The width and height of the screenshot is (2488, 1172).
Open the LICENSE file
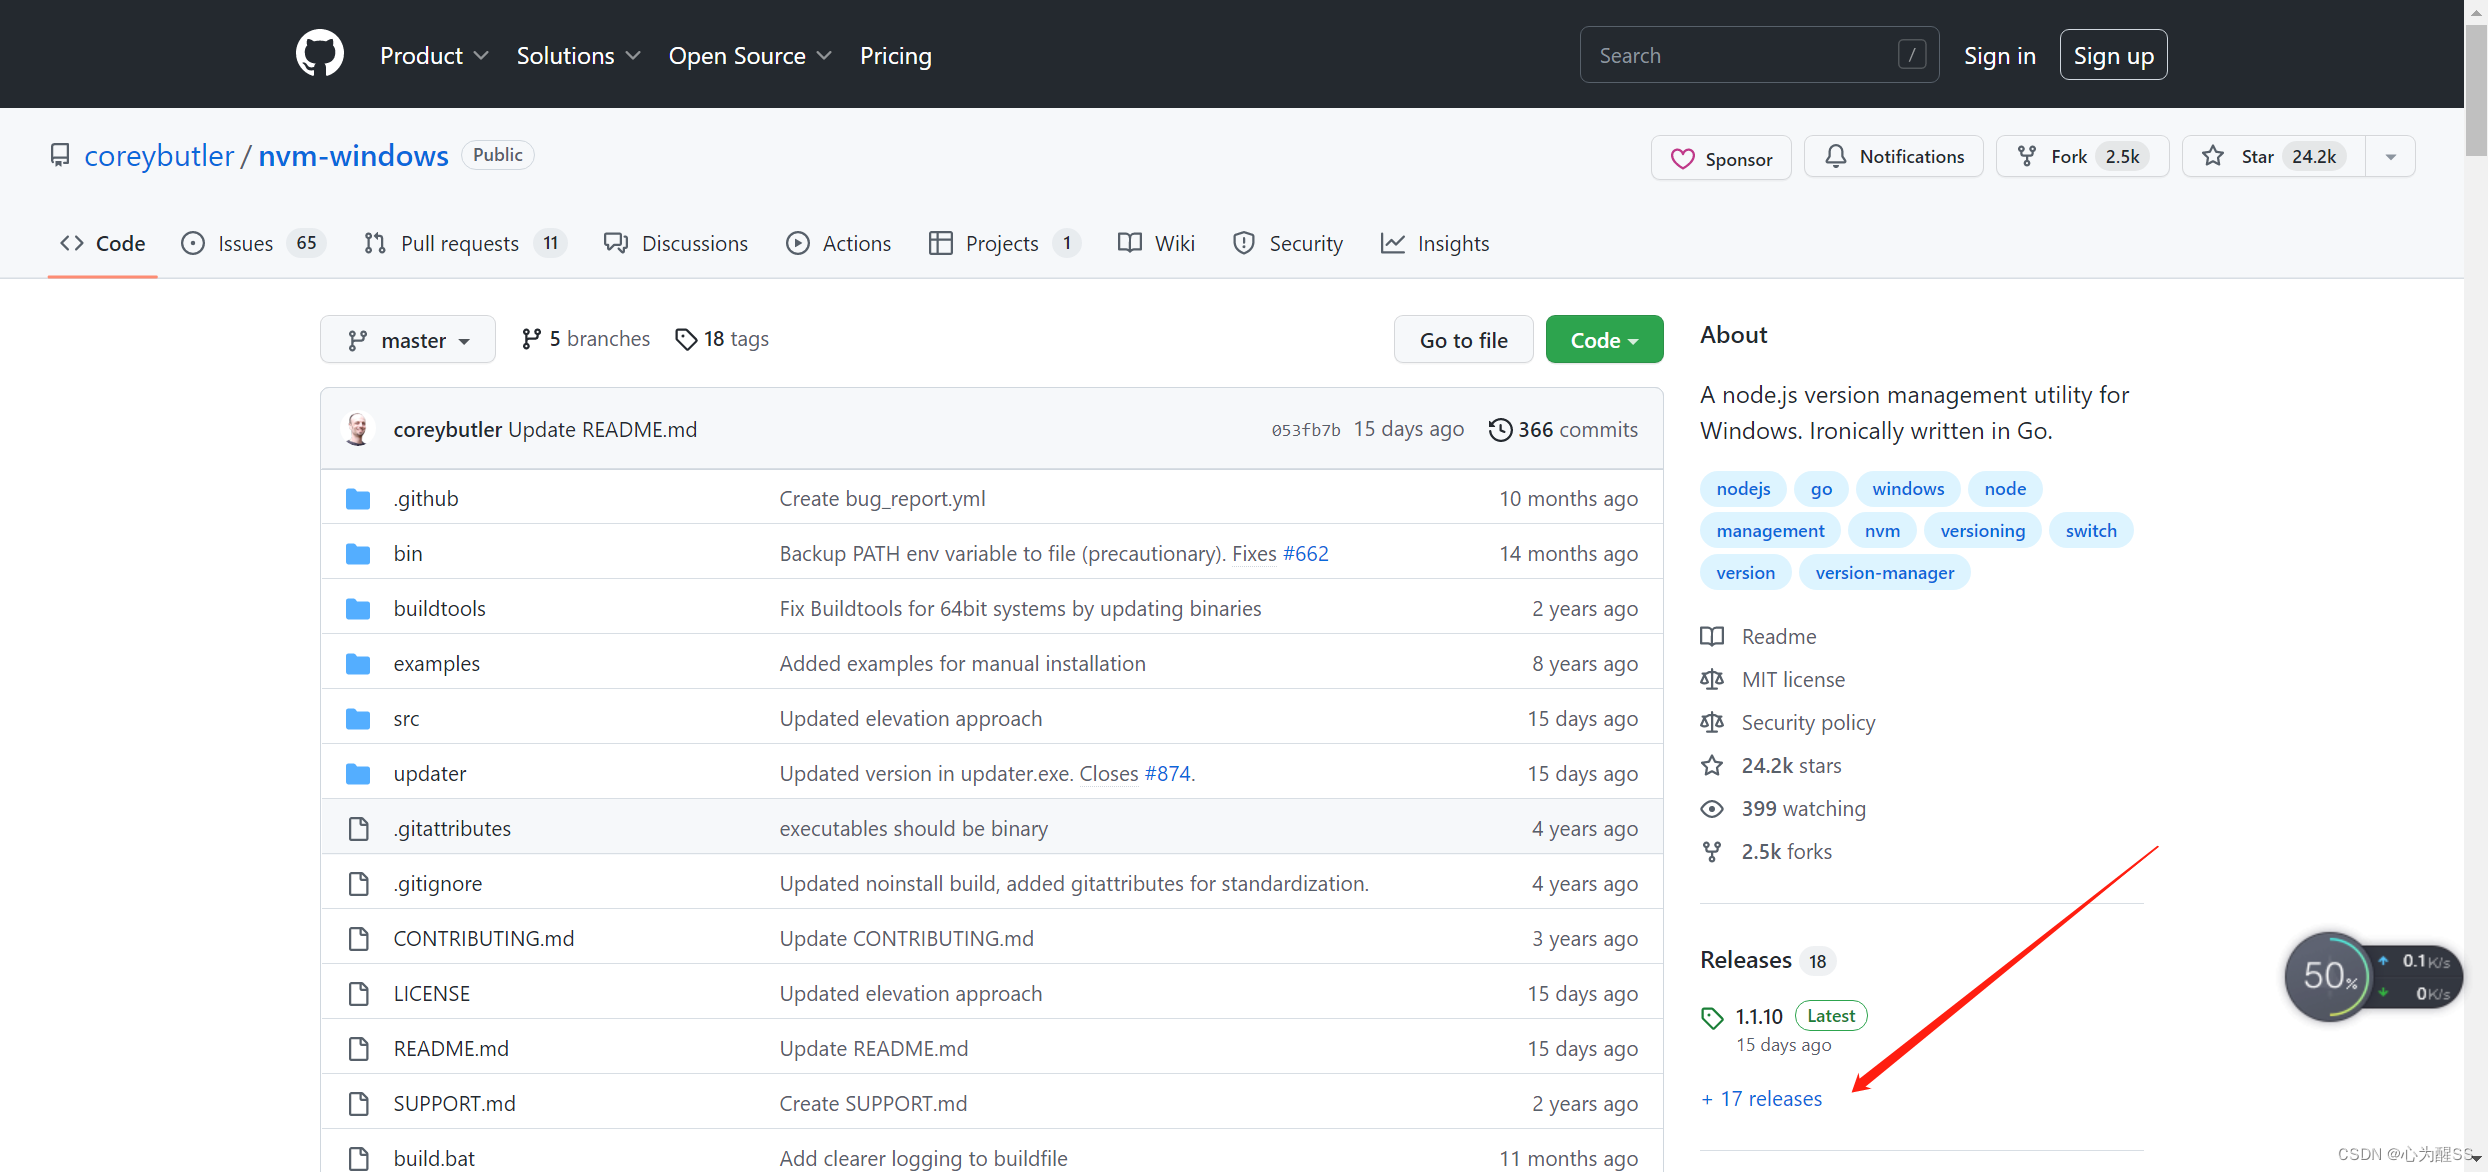click(432, 993)
